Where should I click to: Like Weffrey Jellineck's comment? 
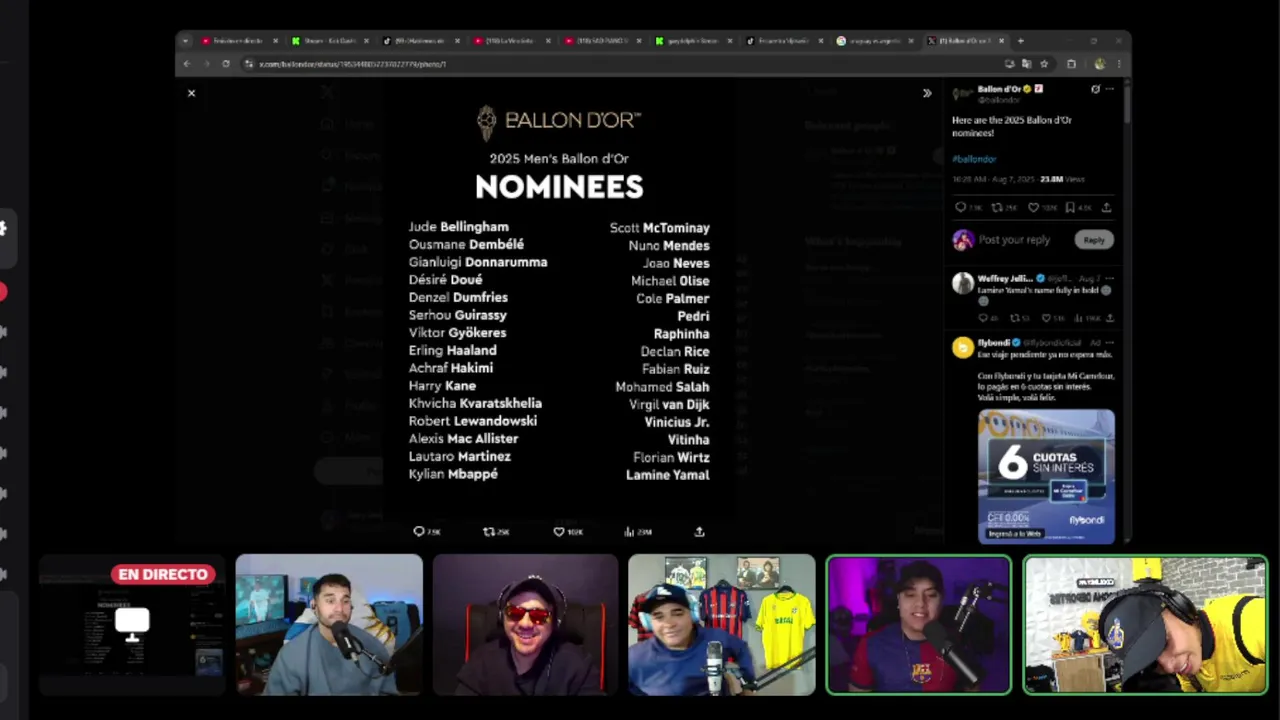coord(1047,318)
